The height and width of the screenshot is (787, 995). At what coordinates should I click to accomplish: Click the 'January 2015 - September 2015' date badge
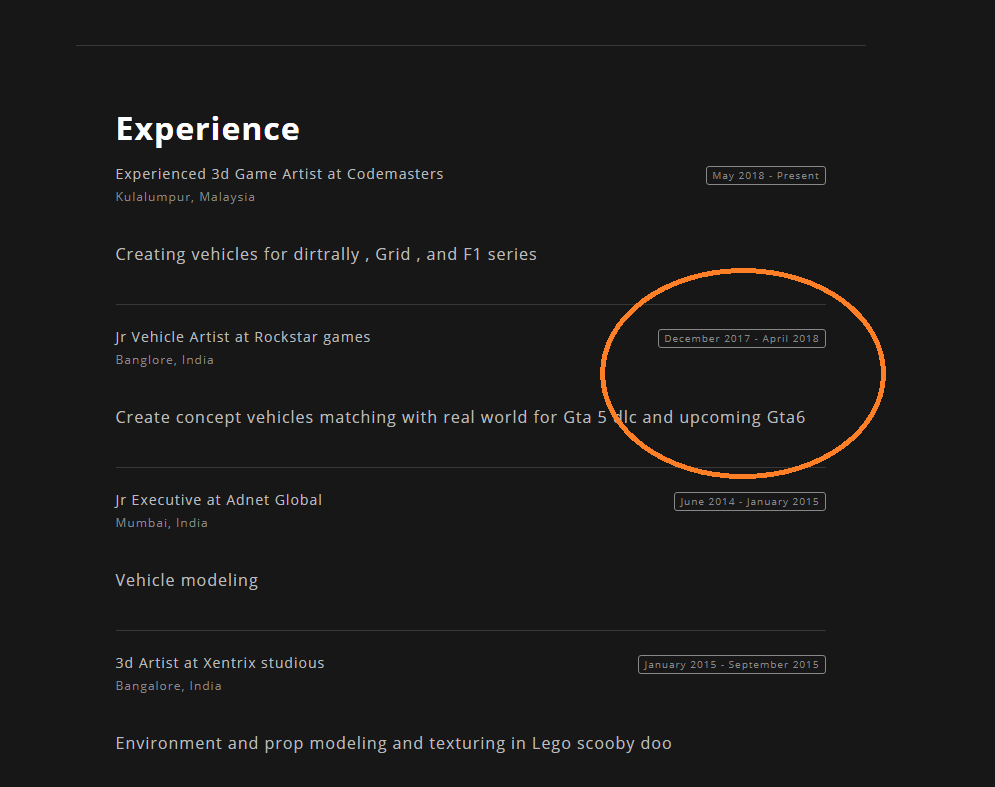pyautogui.click(x=732, y=665)
